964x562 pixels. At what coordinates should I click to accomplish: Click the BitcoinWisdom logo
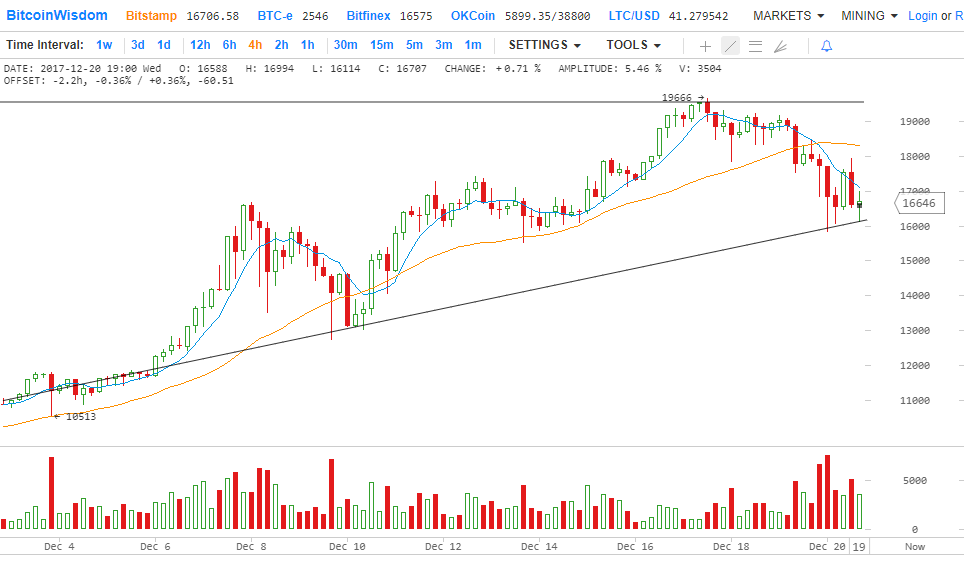(x=59, y=16)
